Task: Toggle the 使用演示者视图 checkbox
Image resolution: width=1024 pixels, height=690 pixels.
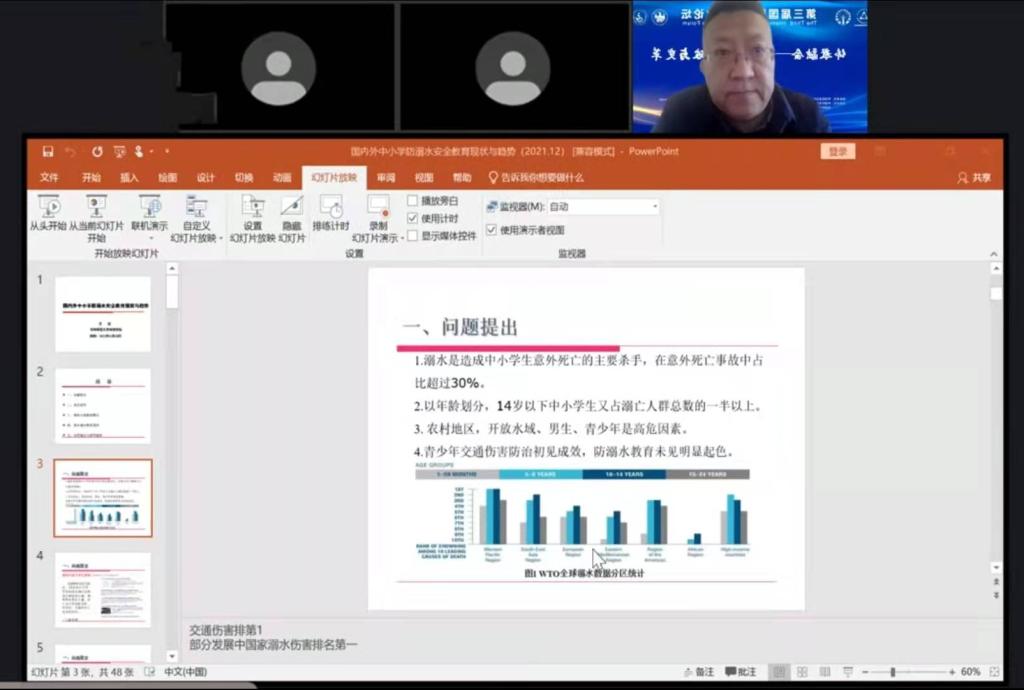Action: pyautogui.click(x=491, y=230)
